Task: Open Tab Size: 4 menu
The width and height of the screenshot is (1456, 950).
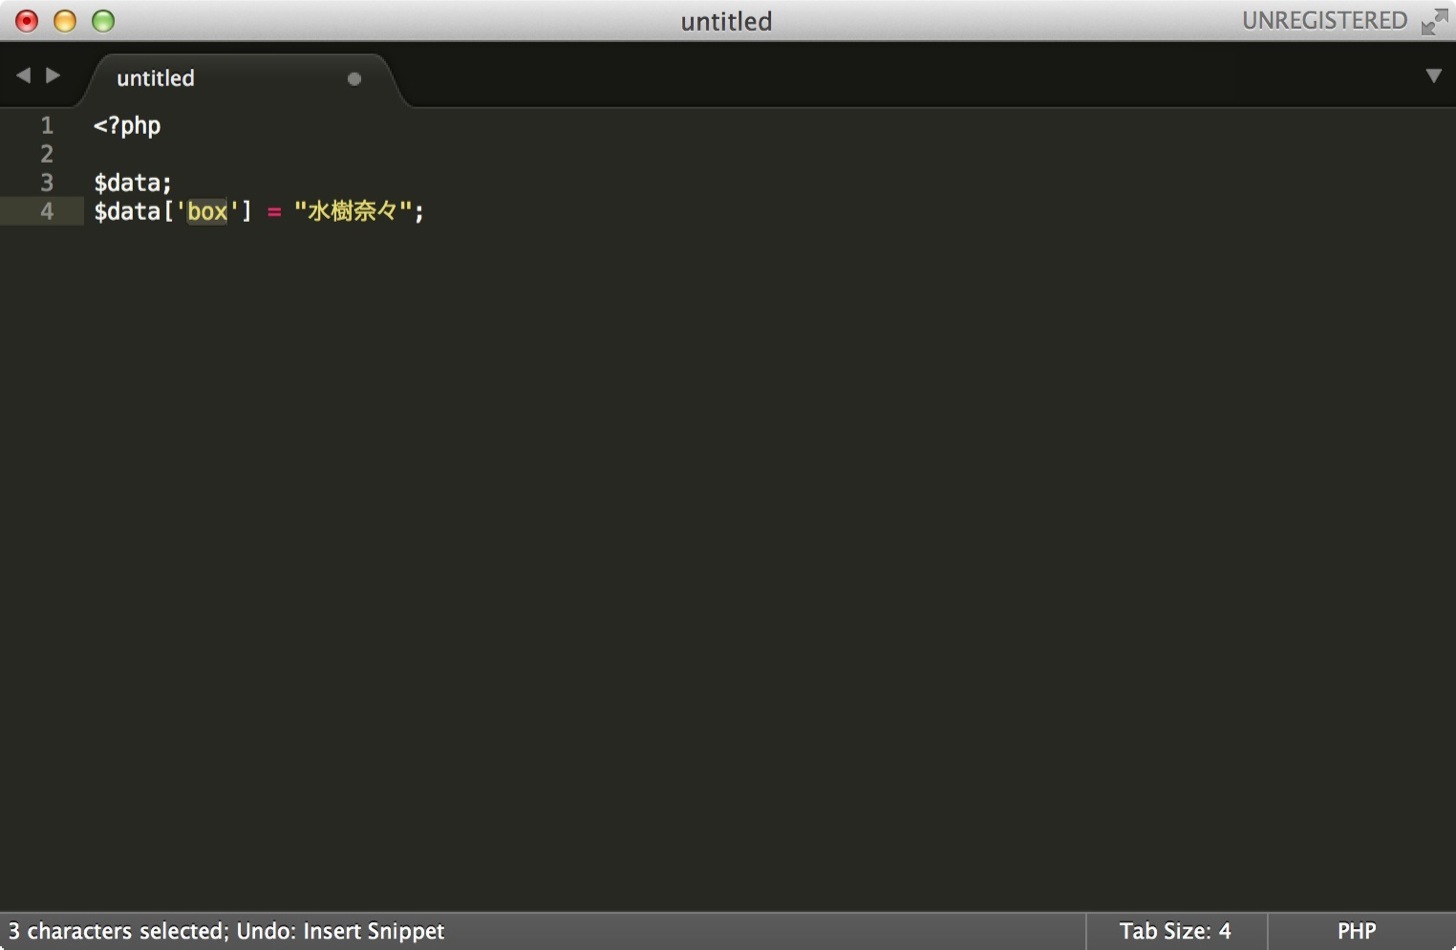Action: (x=1175, y=931)
